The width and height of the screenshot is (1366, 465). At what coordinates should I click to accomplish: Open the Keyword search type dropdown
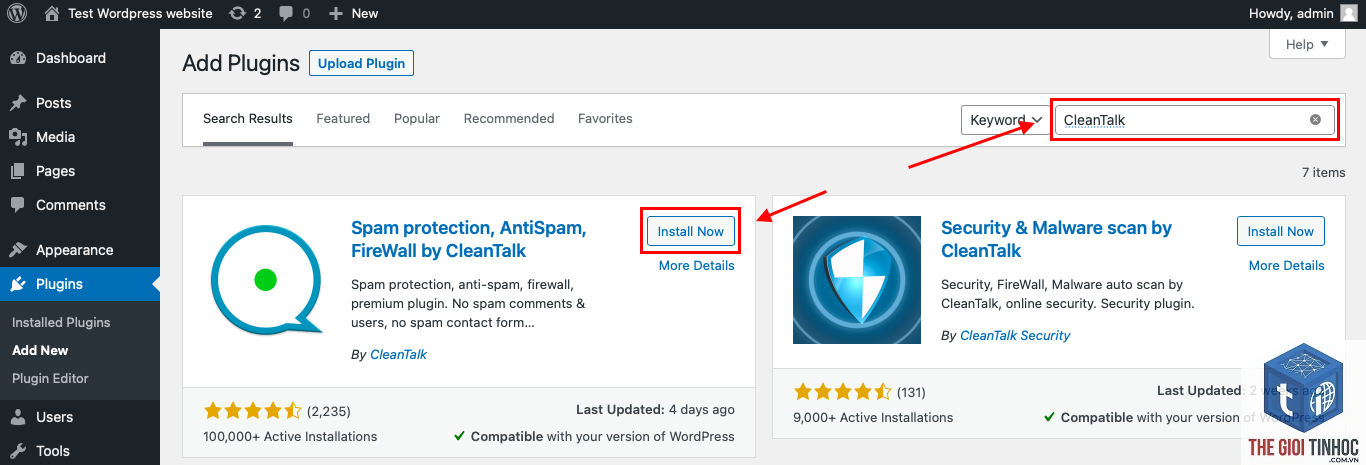[x=1004, y=120]
